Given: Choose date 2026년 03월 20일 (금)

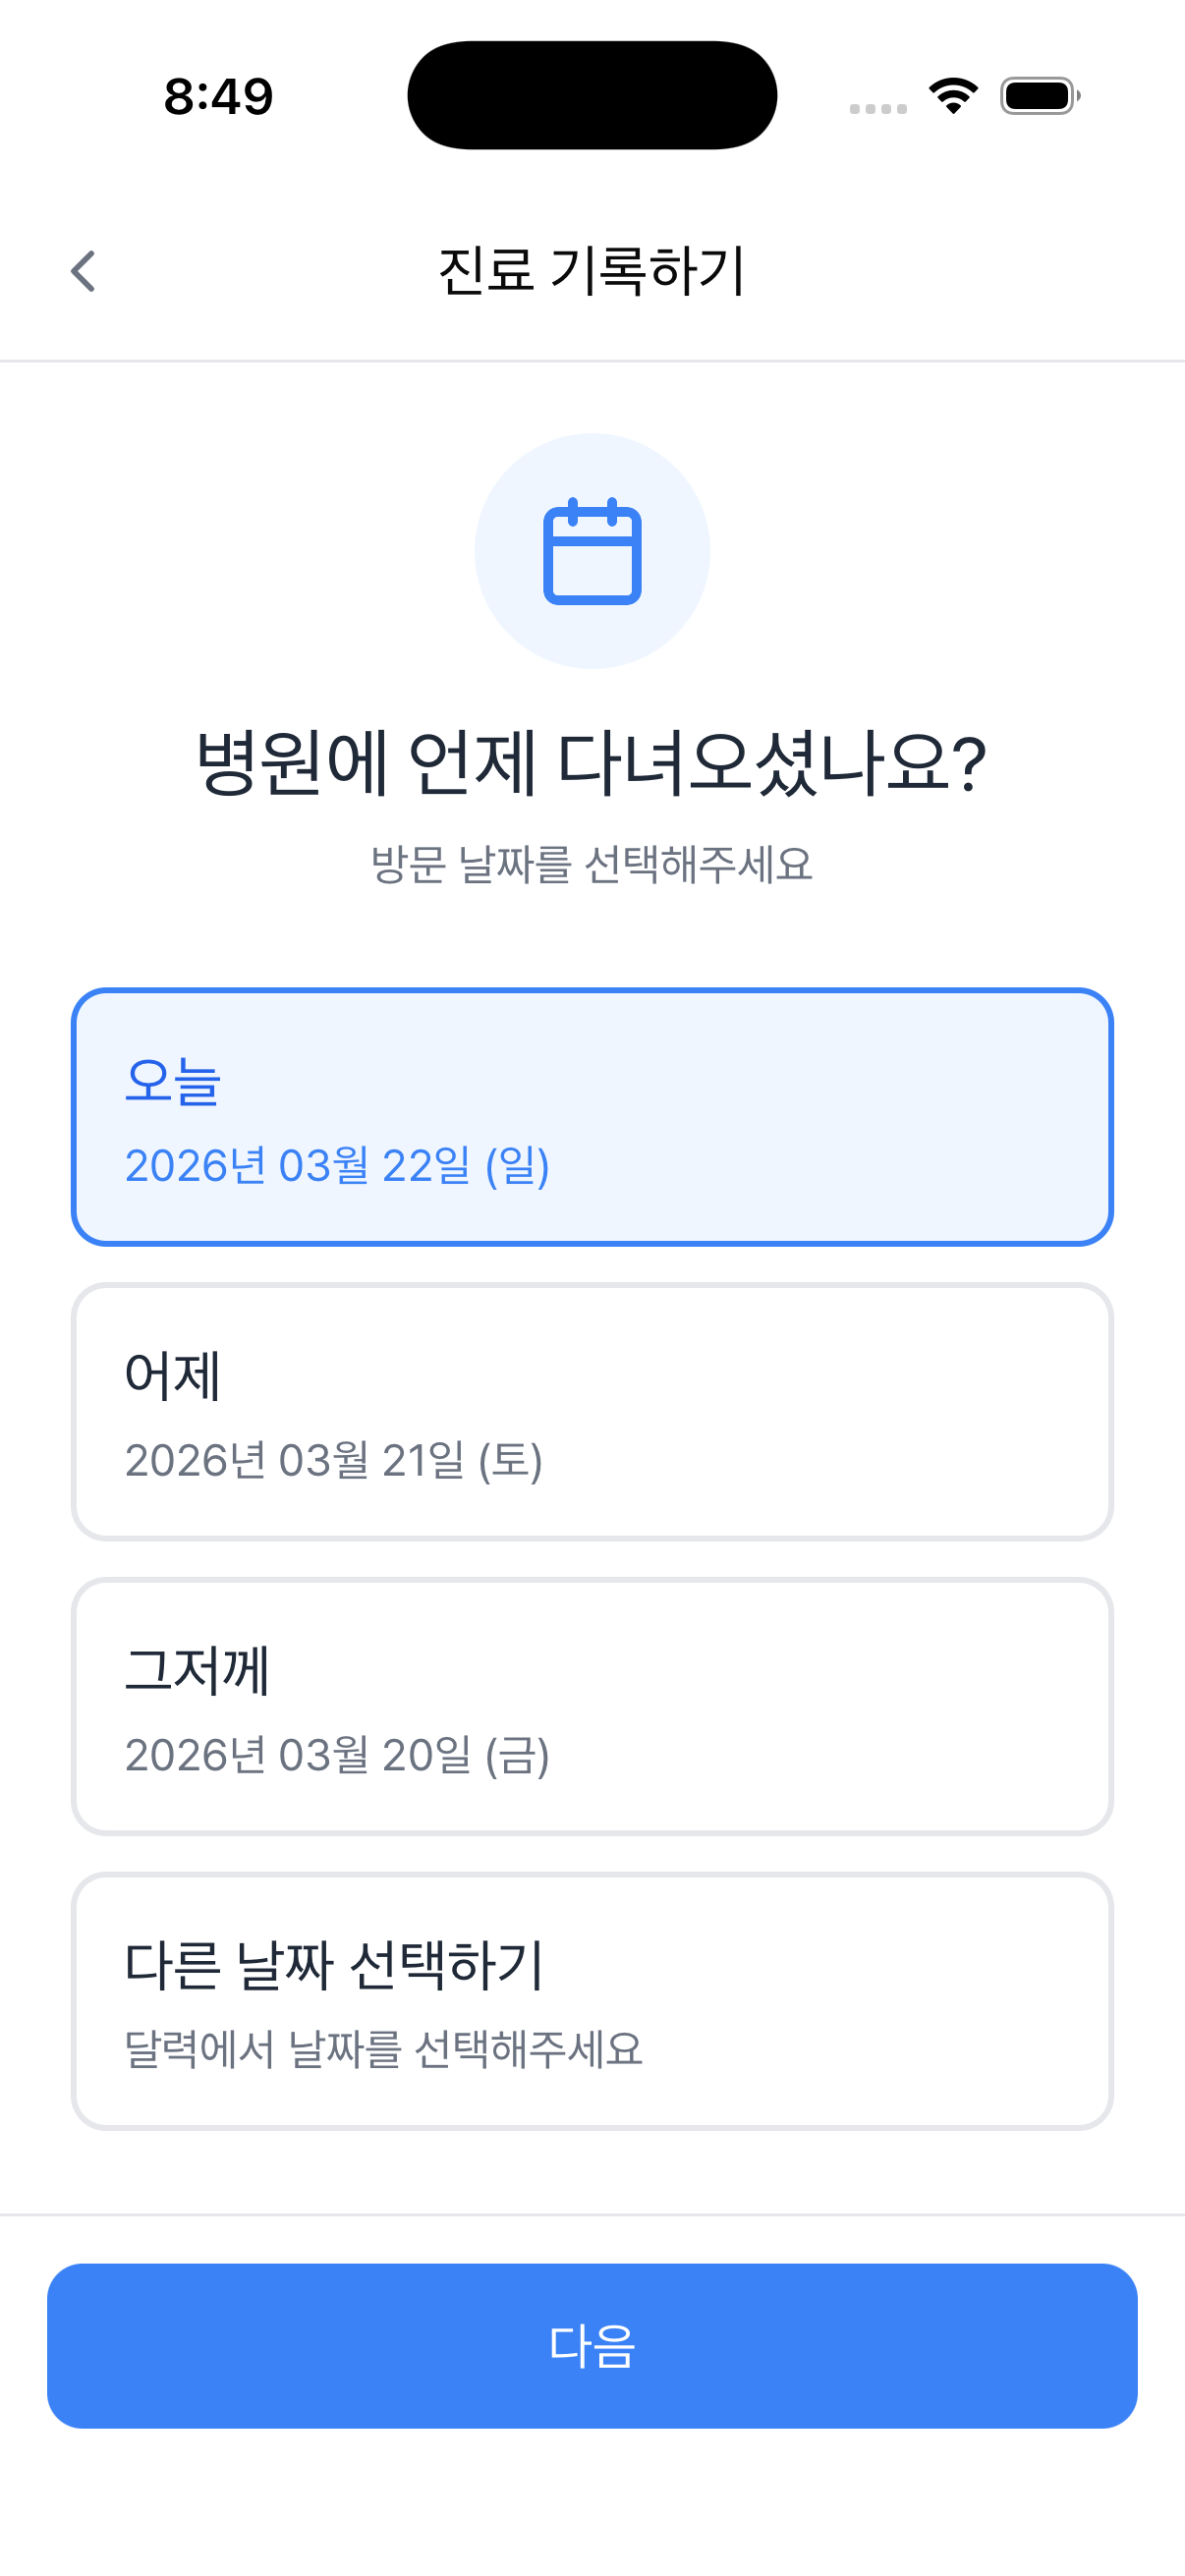Looking at the screenshot, I should pos(337,1755).
